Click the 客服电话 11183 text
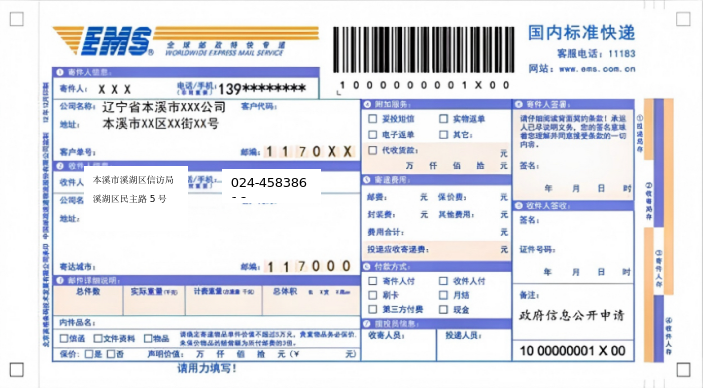 (596, 54)
